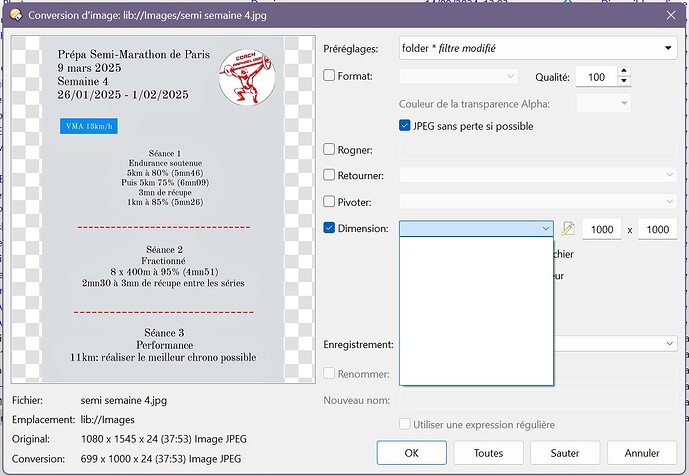Click the height field after the x

pyautogui.click(x=657, y=229)
